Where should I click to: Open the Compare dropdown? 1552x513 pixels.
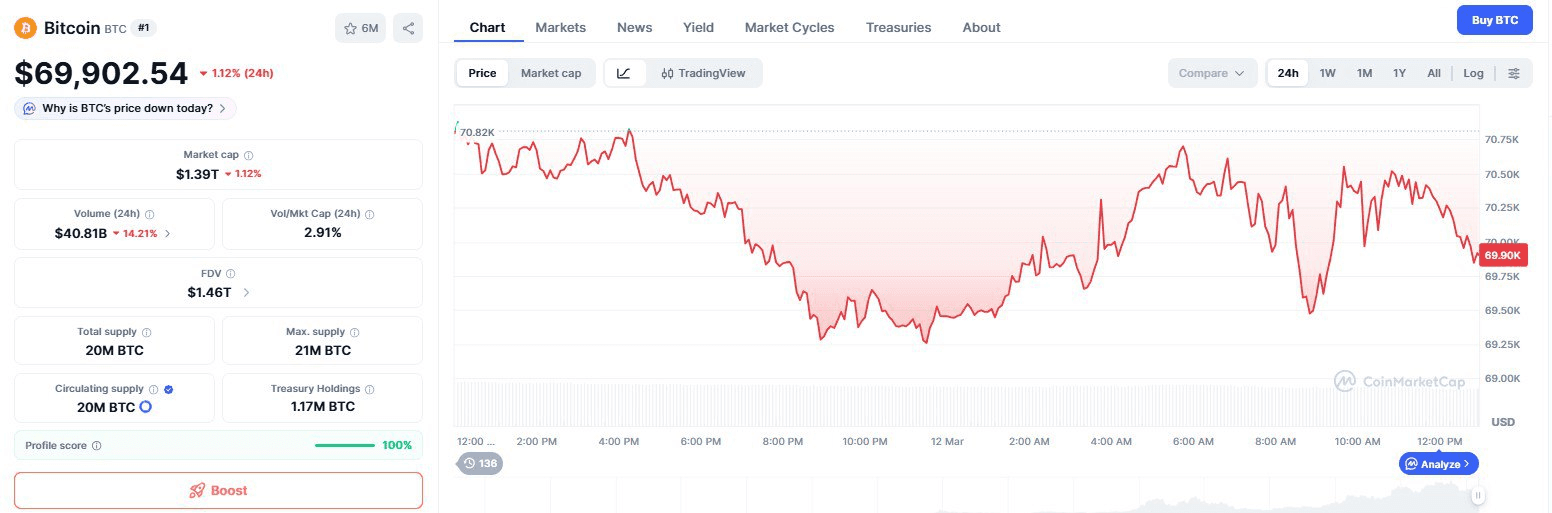pos(1211,73)
